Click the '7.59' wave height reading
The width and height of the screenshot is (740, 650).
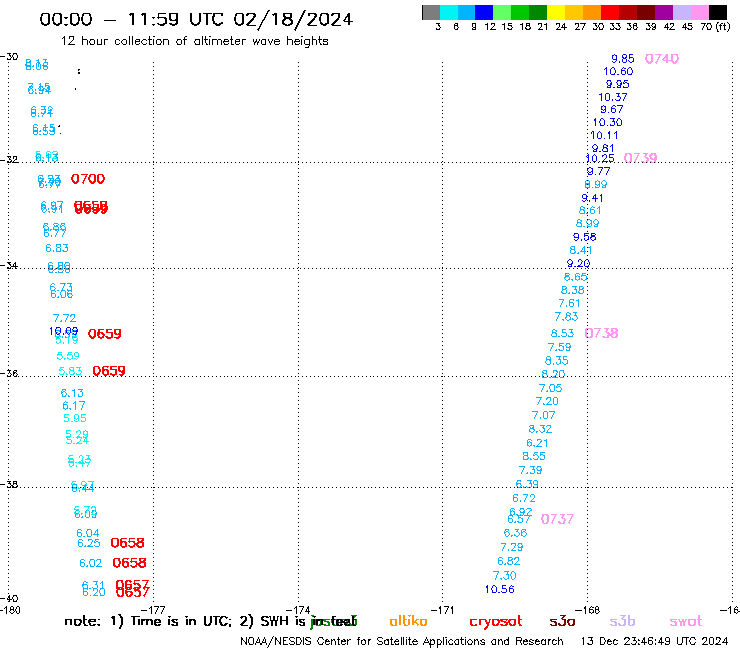pos(560,347)
